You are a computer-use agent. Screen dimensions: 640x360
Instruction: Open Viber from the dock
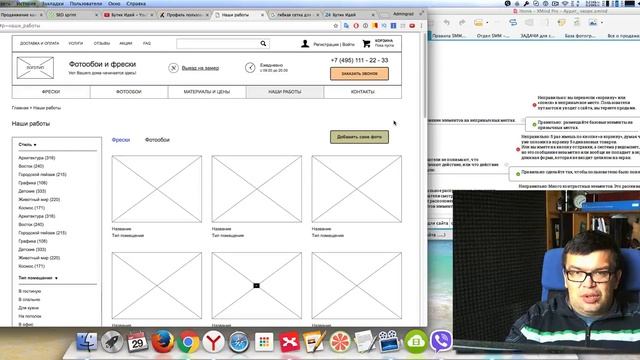pyautogui.click(x=441, y=341)
